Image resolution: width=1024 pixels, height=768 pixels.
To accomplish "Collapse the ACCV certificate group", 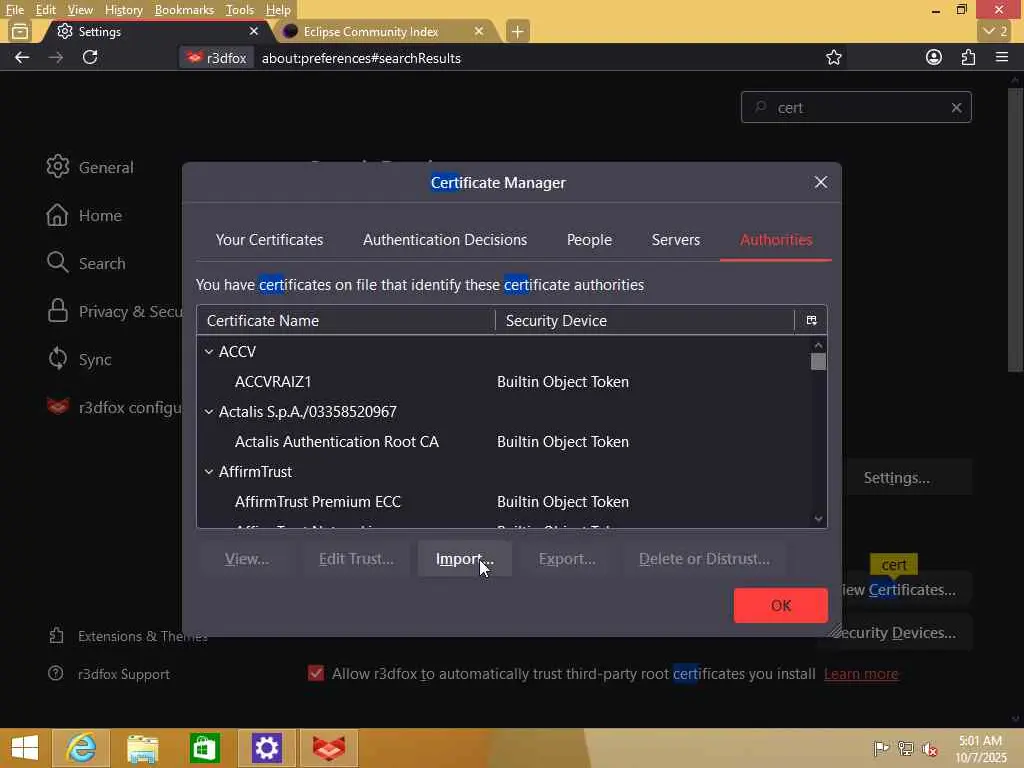I will pos(209,351).
